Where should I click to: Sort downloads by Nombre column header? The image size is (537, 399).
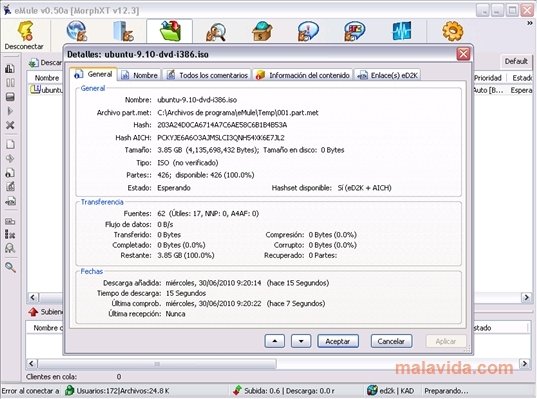pos(47,78)
